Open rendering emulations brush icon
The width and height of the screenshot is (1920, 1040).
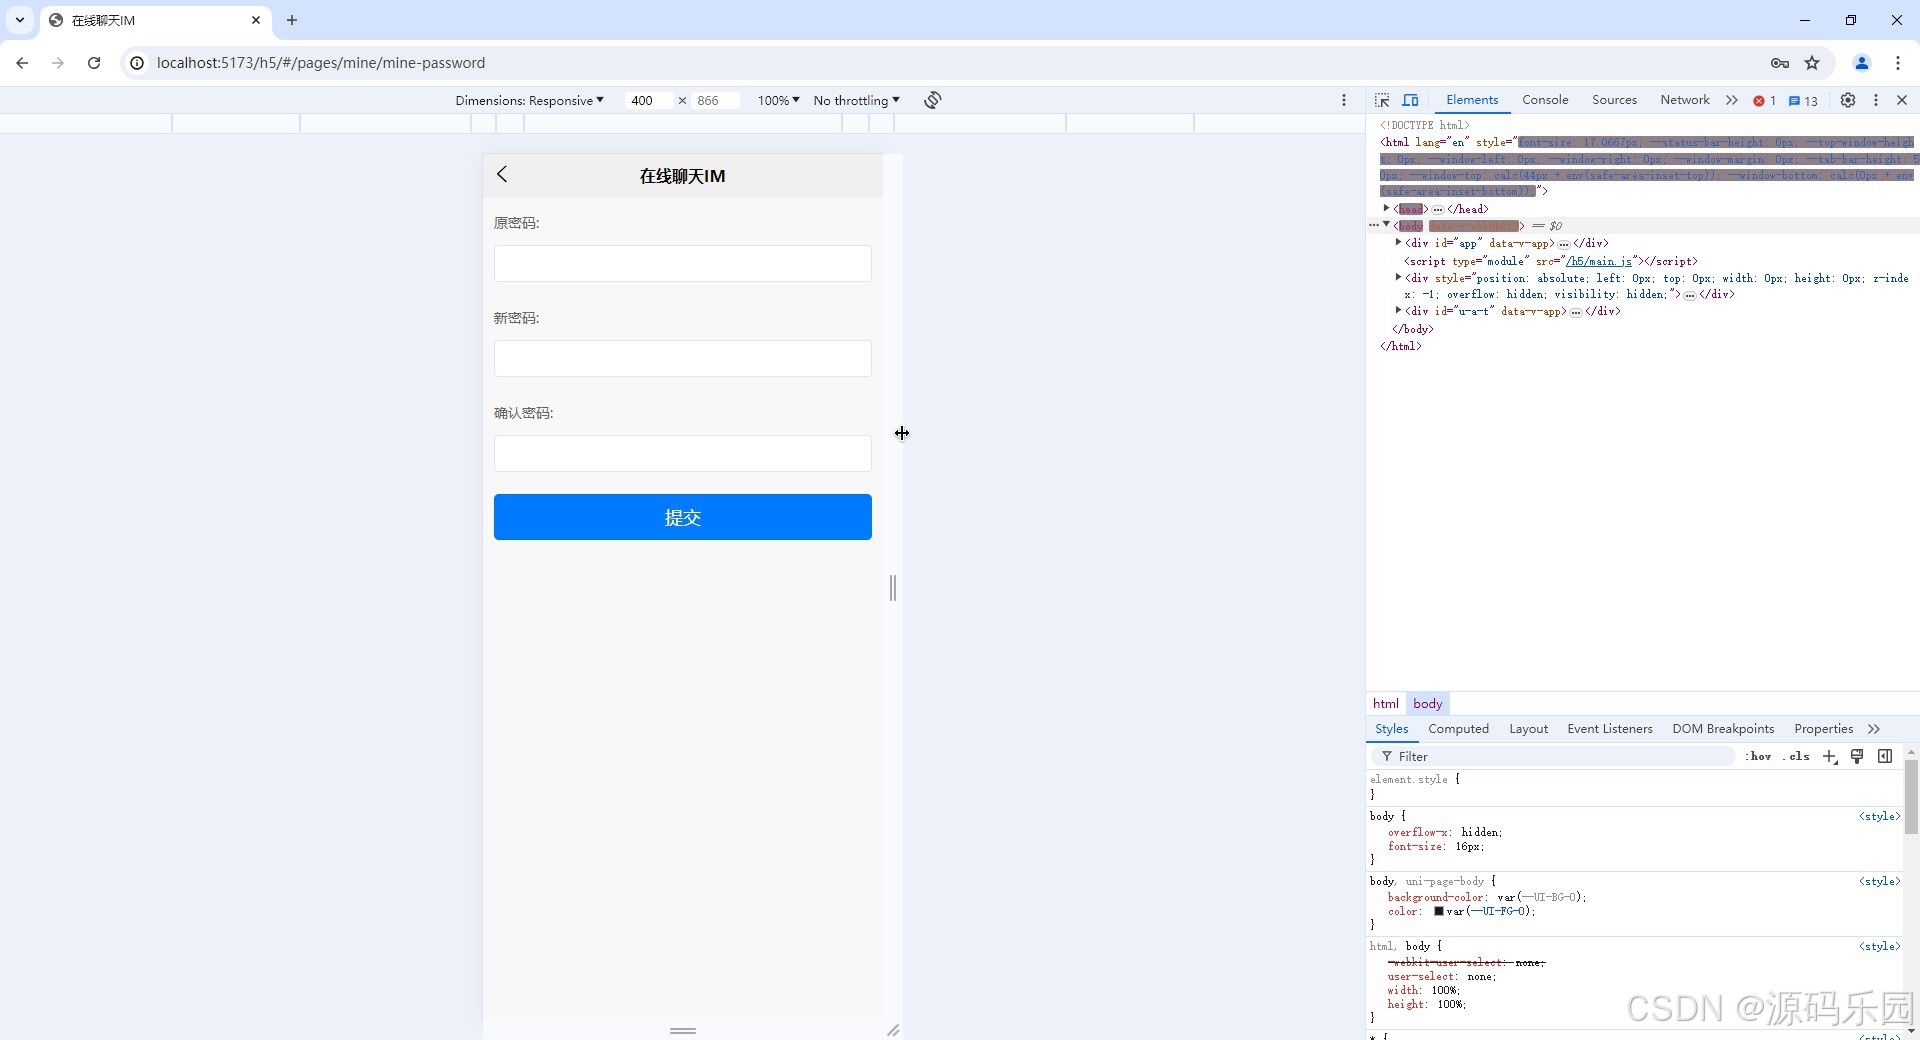1857,756
